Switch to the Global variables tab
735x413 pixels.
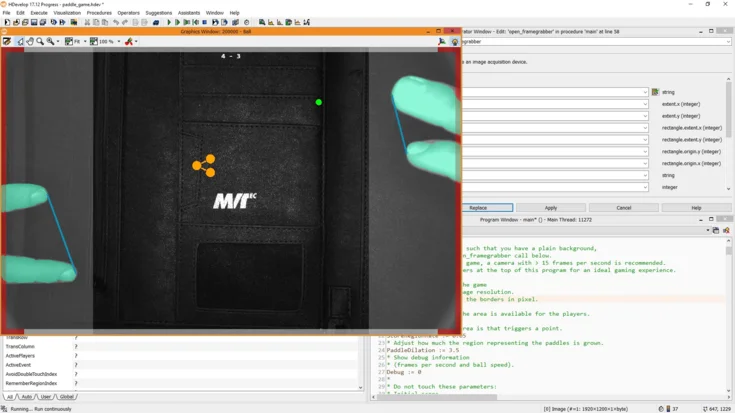pos(66,397)
